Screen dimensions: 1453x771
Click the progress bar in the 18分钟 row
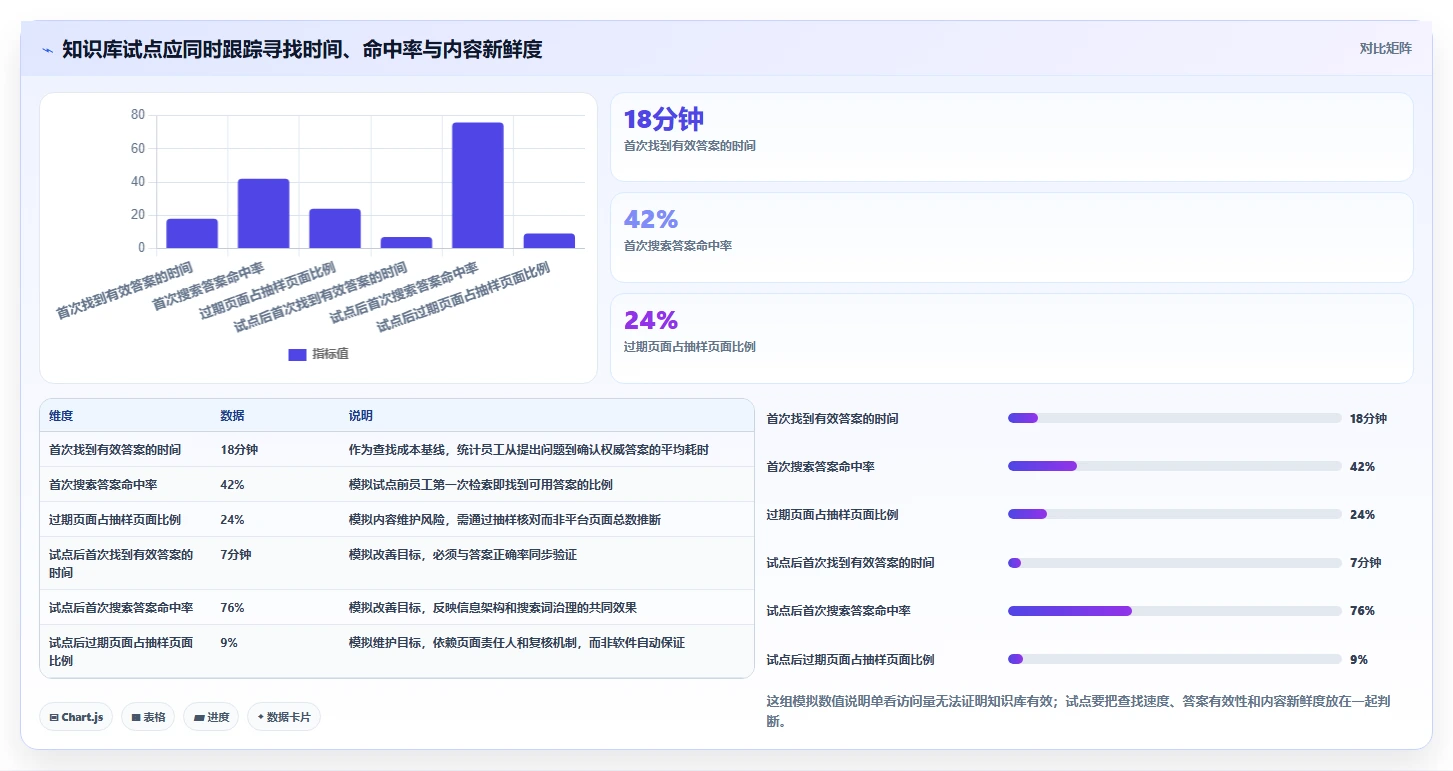pyautogui.click(x=1175, y=418)
